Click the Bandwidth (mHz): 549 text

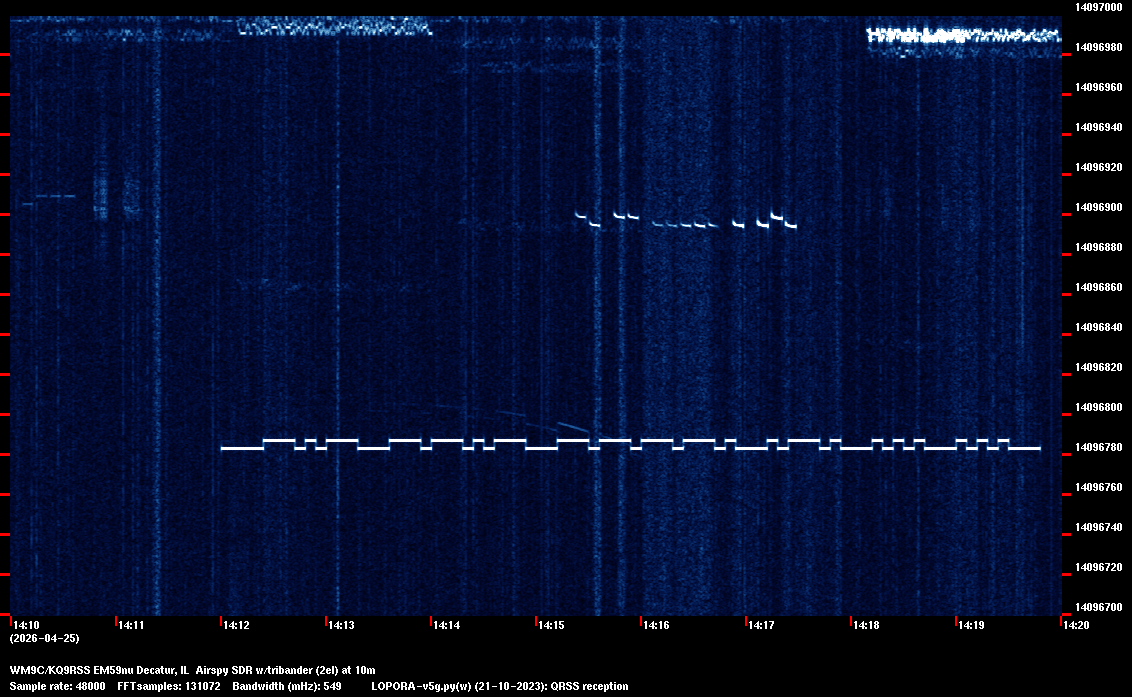tap(287, 686)
